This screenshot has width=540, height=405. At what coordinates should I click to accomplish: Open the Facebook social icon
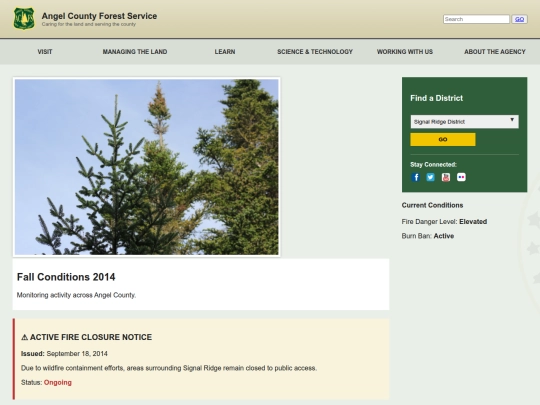(x=416, y=177)
